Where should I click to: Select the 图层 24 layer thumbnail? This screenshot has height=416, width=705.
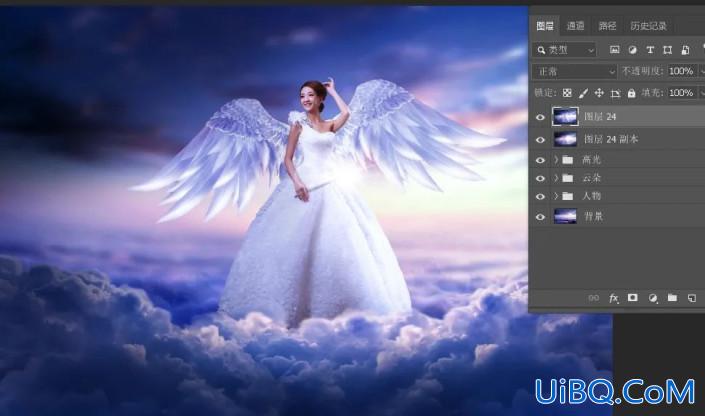(x=565, y=117)
